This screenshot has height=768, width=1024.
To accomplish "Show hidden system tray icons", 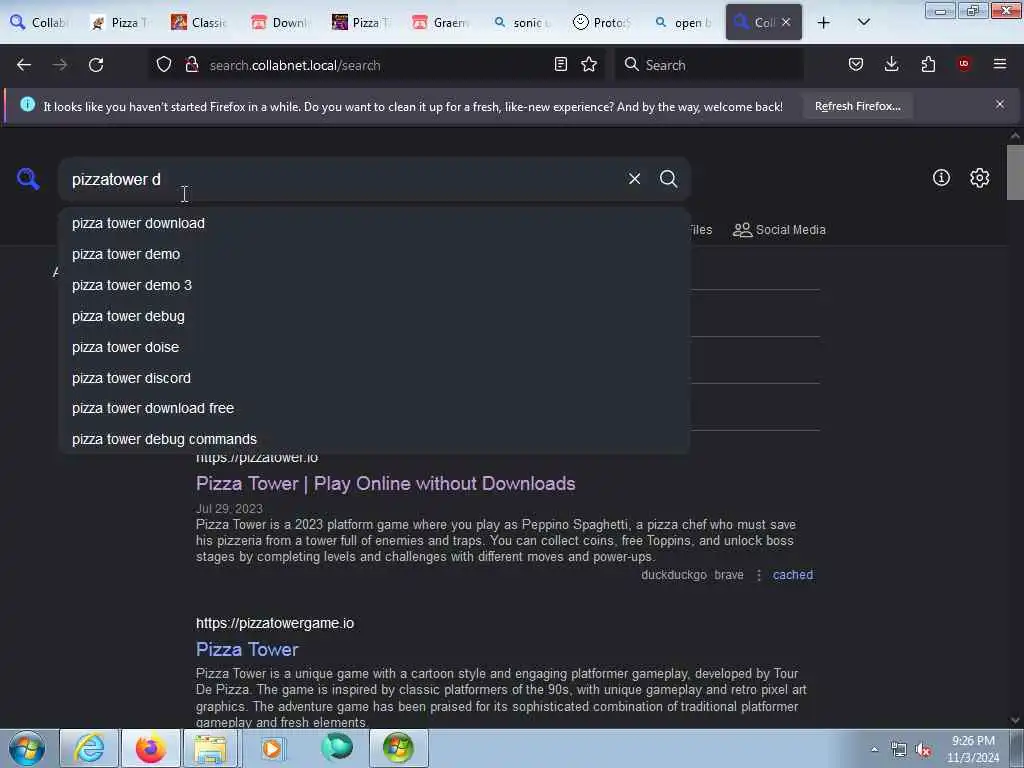I will [874, 749].
